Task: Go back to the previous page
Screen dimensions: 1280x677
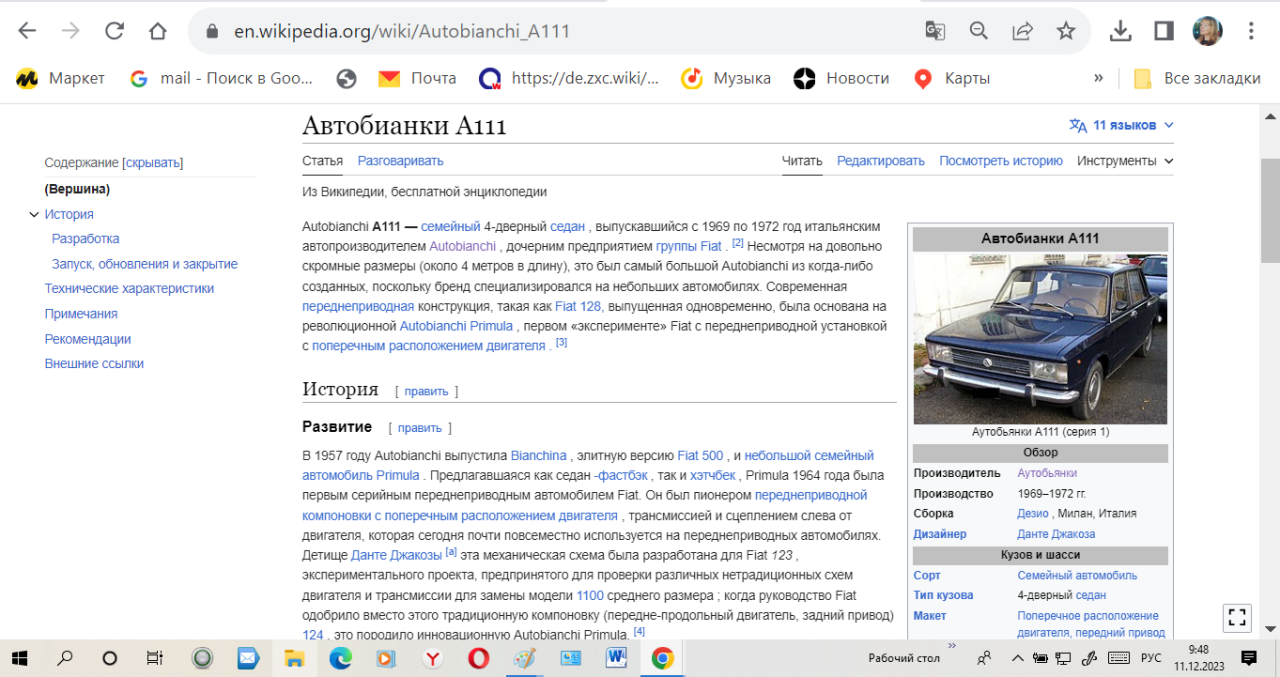Action: pyautogui.click(x=27, y=31)
